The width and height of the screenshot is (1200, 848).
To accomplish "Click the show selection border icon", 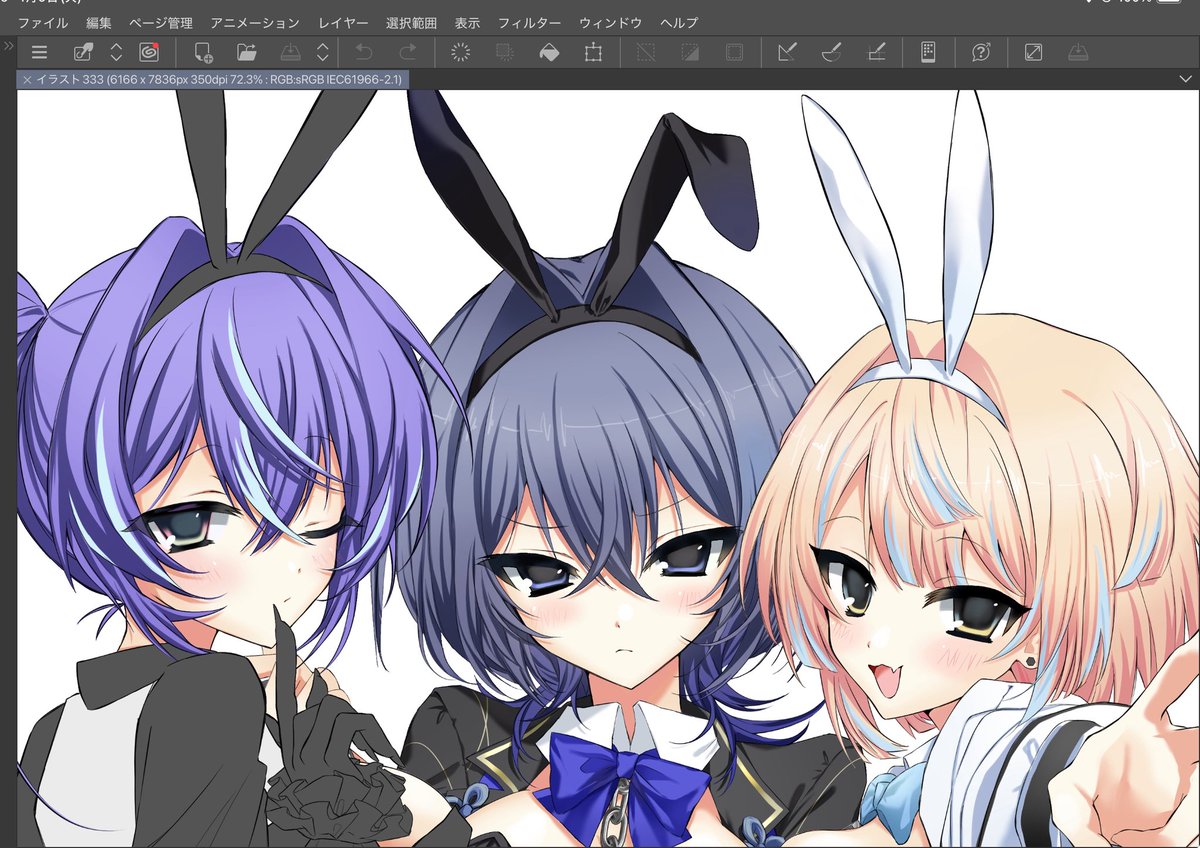I will [x=734, y=53].
